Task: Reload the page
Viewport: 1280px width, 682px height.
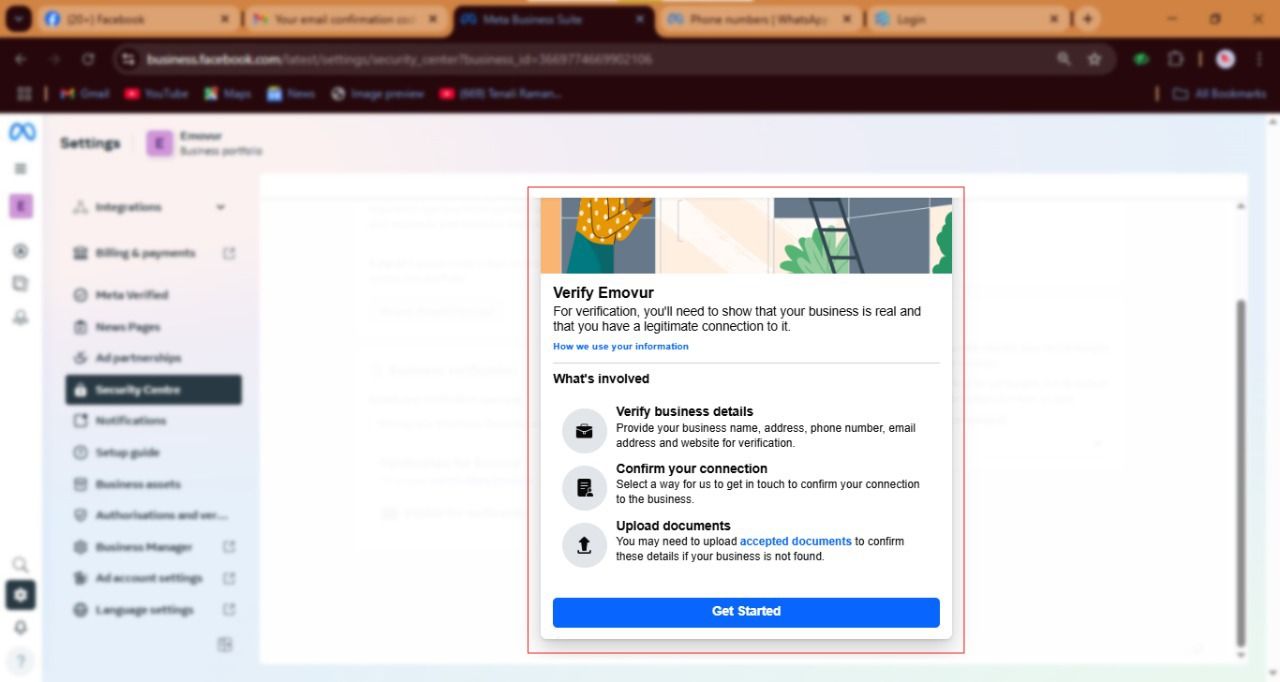Action: 88,60
